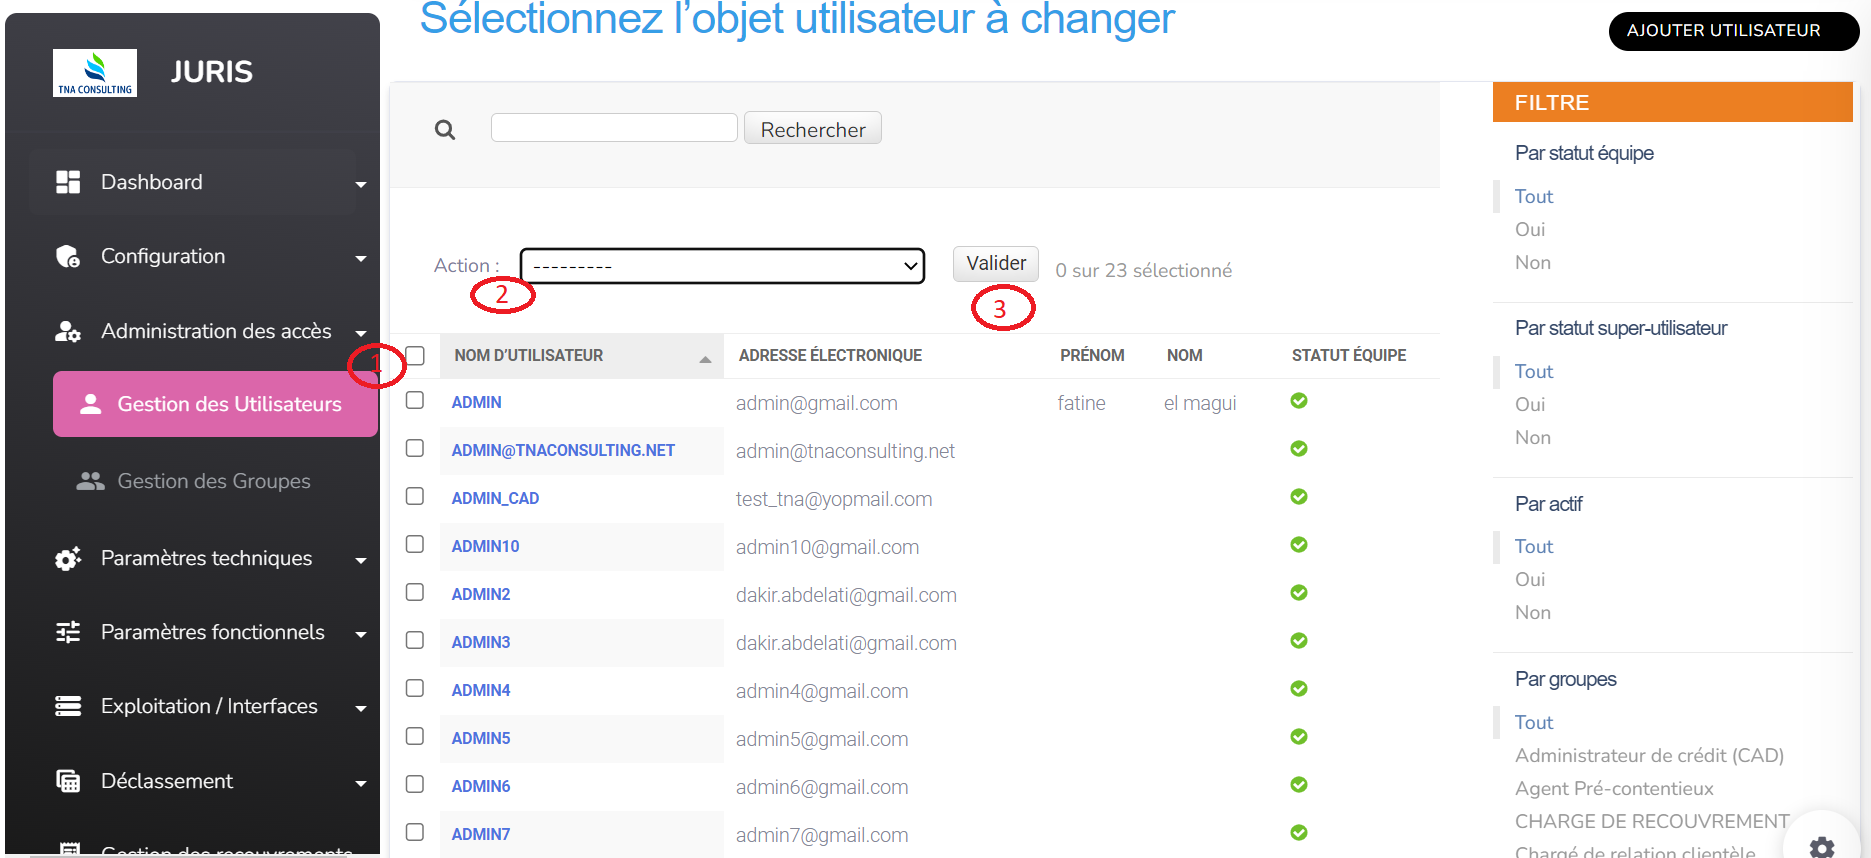
Task: Select the checkbox next to ADMIN5
Action: (415, 737)
